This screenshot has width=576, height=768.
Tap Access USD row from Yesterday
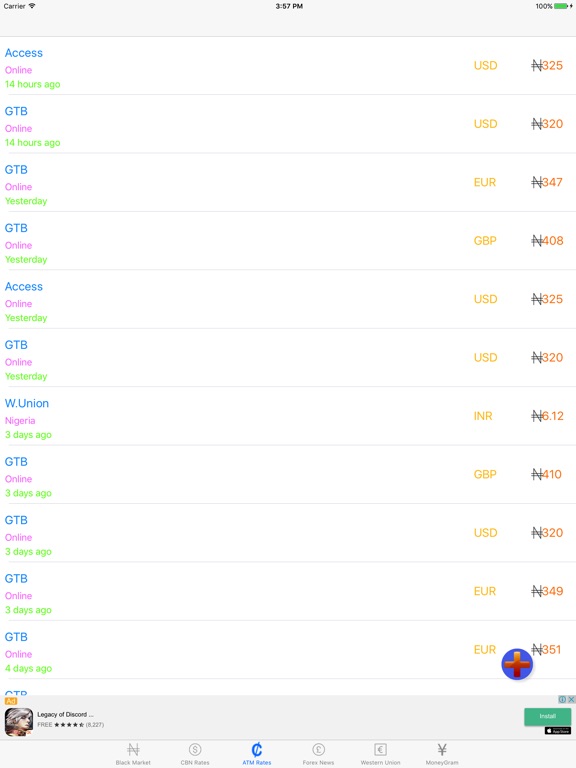click(x=288, y=299)
